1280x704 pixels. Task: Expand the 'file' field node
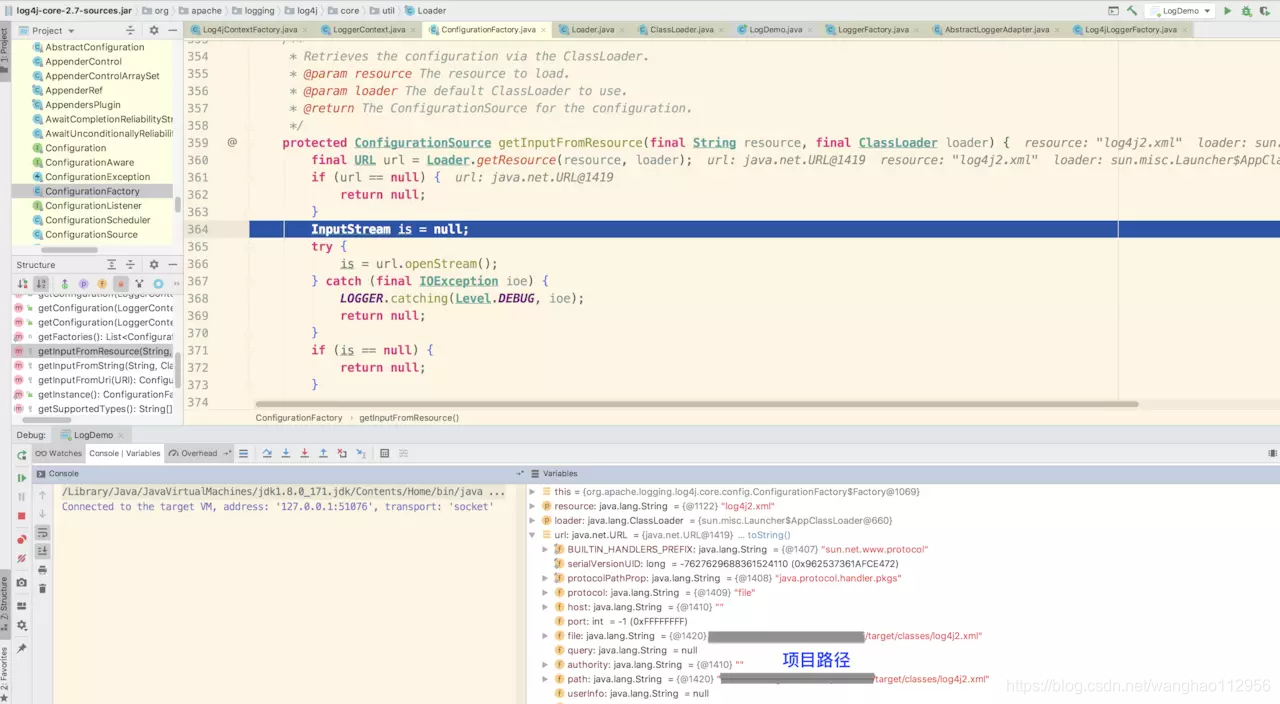point(546,636)
